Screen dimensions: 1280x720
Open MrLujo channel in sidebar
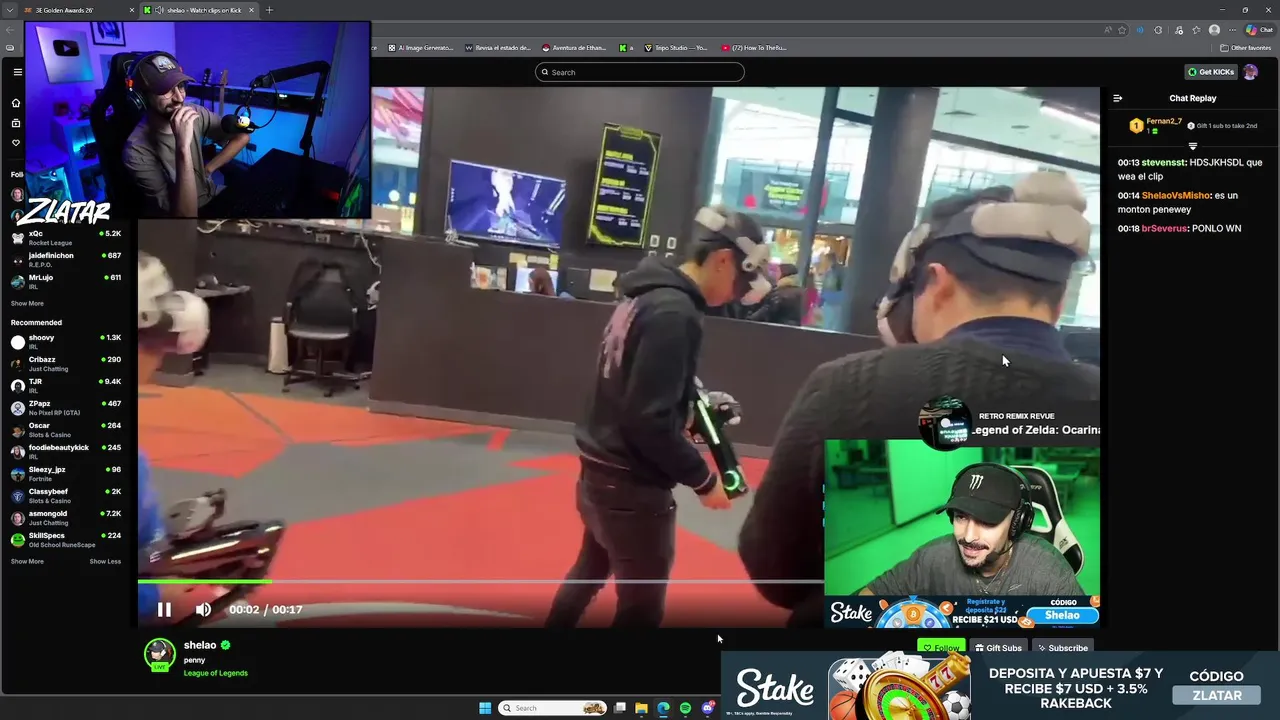tap(66, 281)
